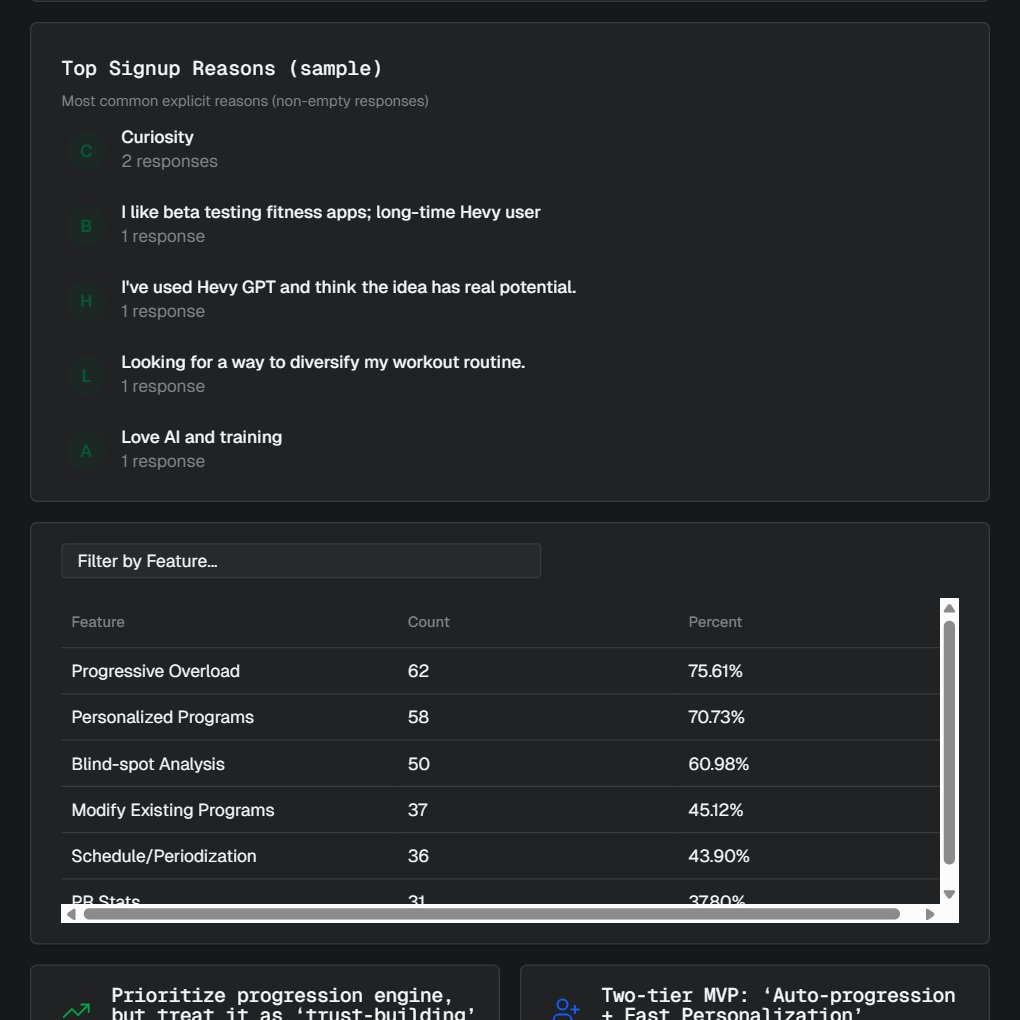Click 'I've used Hevy GPT' reason text
1020x1020 pixels.
(349, 287)
